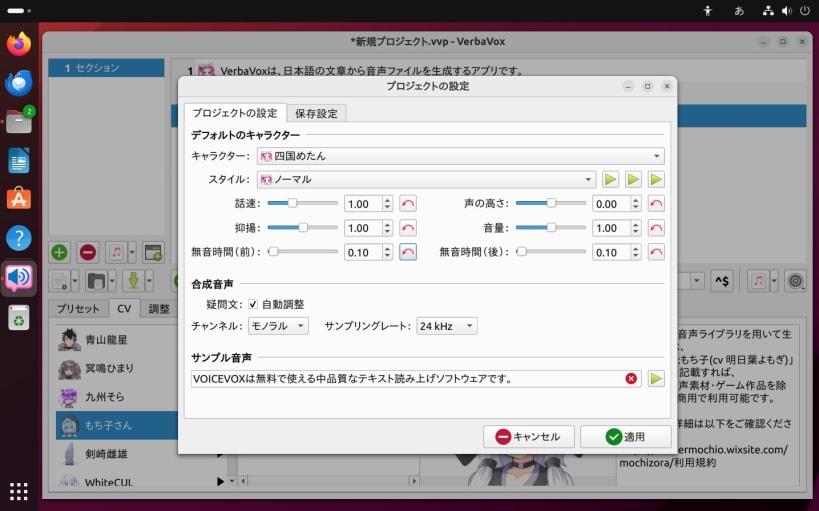Open the スタイル dropdown

coord(426,180)
